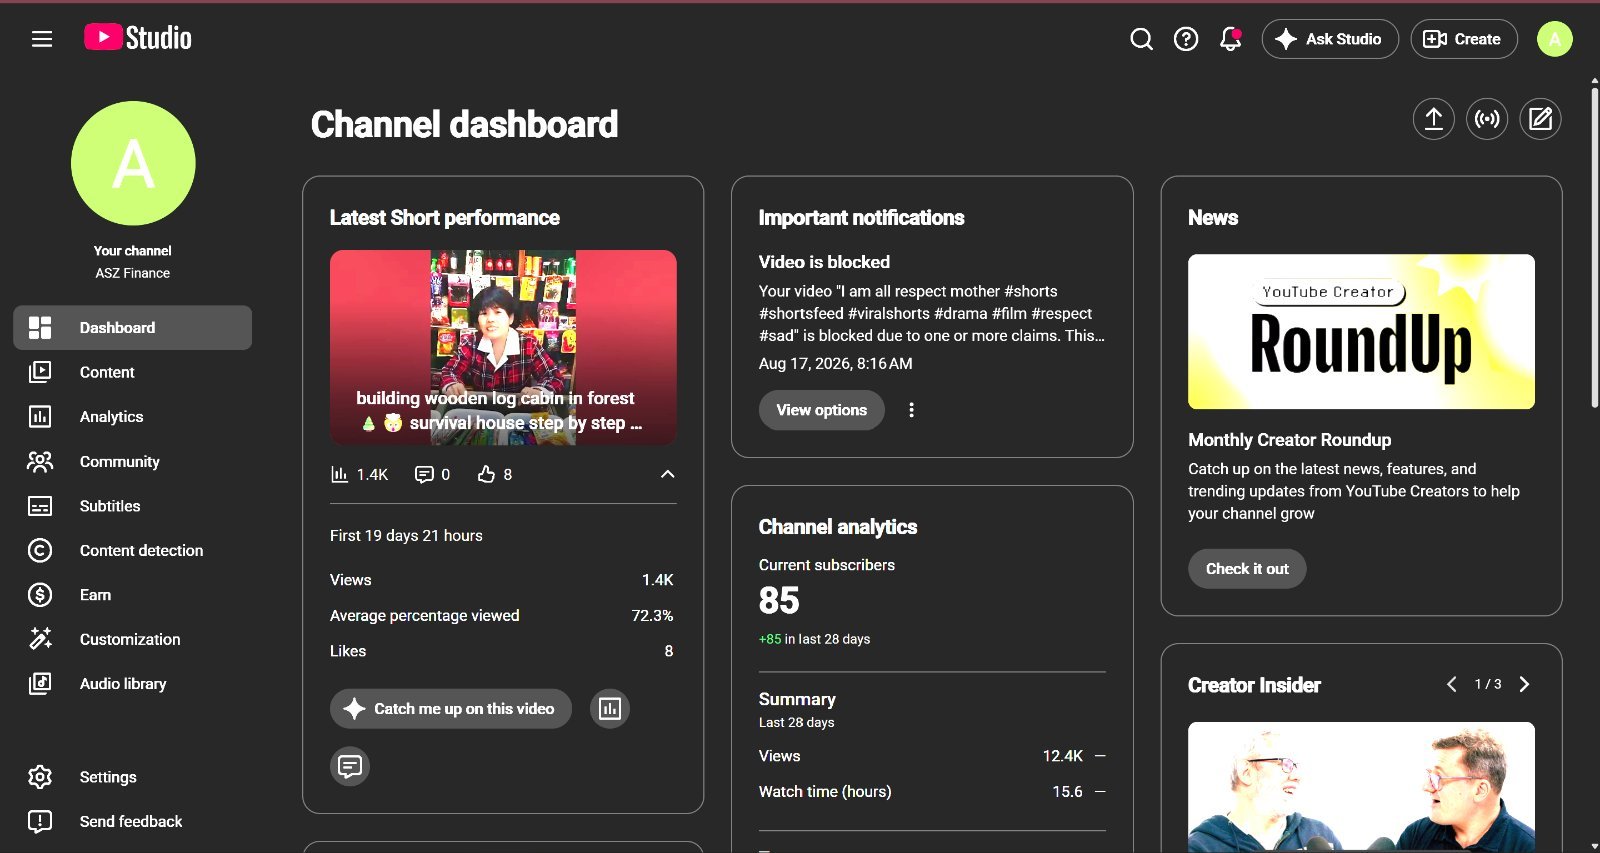
Task: Click the Monthly Creator Roundup headline
Action: [1289, 440]
